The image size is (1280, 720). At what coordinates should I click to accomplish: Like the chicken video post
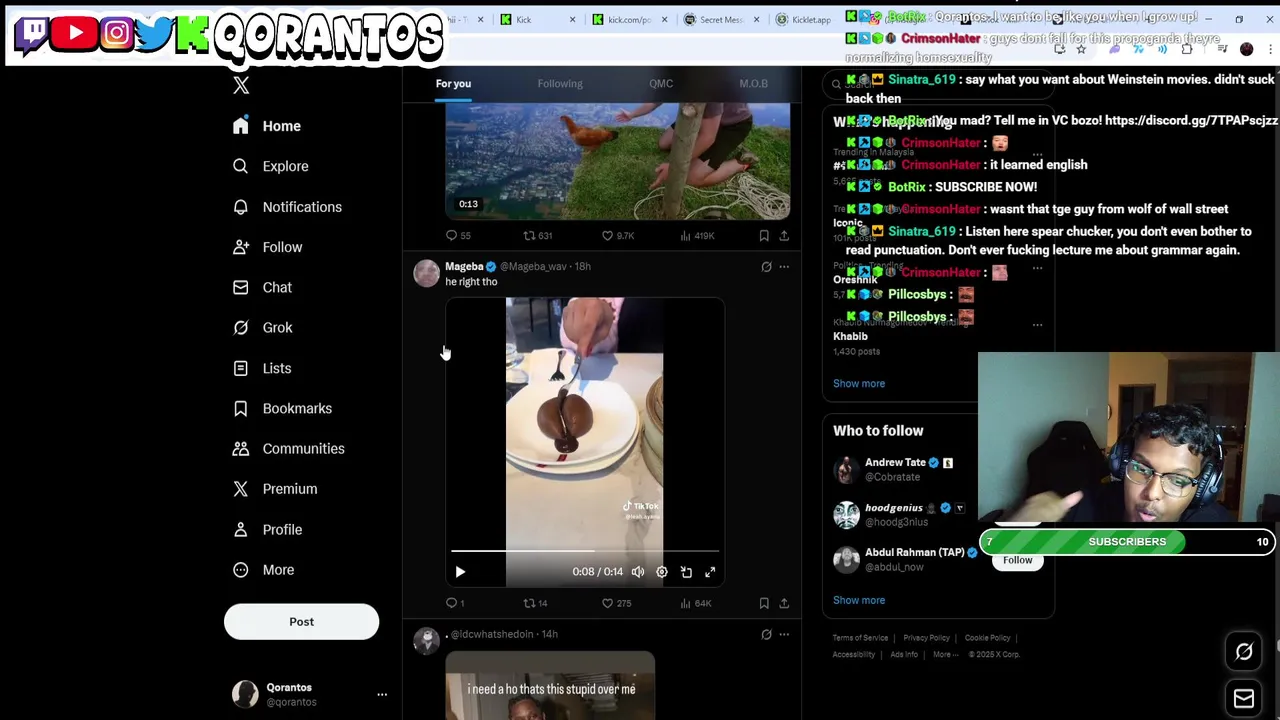[x=618, y=236]
